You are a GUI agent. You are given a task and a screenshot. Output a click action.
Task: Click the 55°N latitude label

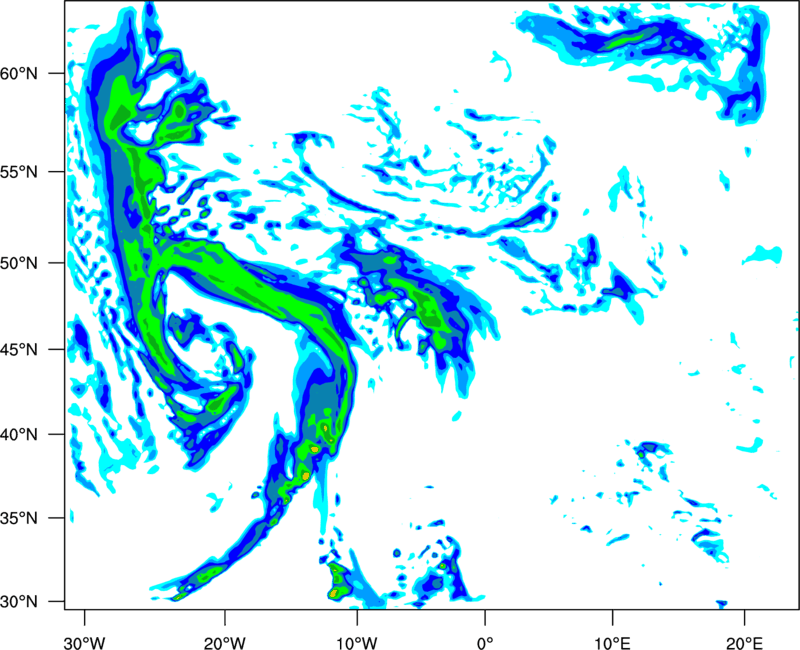19,172
